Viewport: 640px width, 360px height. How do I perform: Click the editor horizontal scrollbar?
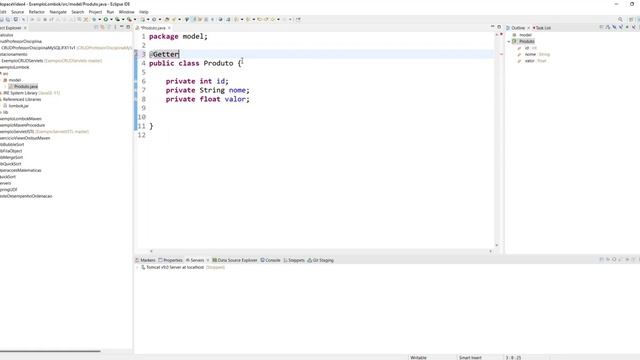(x=320, y=251)
